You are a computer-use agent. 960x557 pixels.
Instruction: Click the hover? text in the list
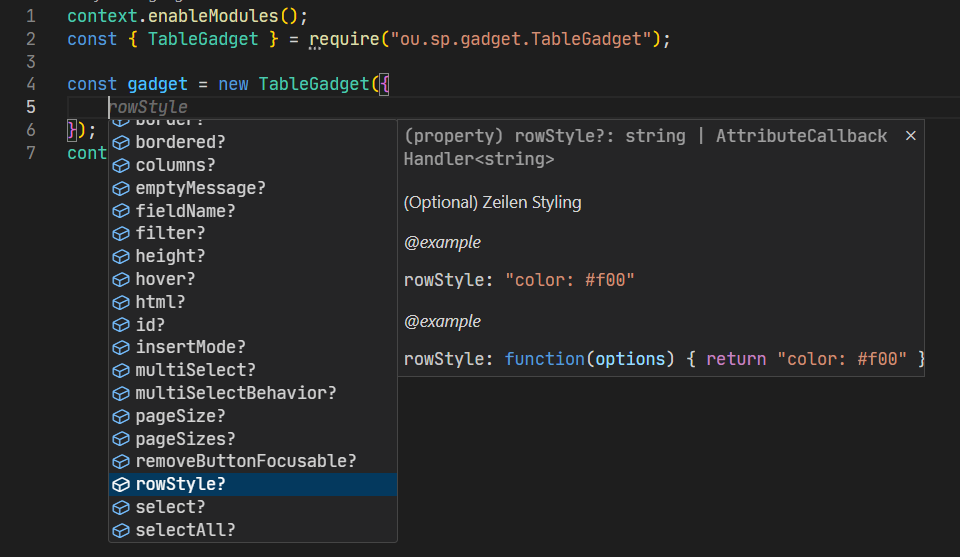[x=165, y=279]
